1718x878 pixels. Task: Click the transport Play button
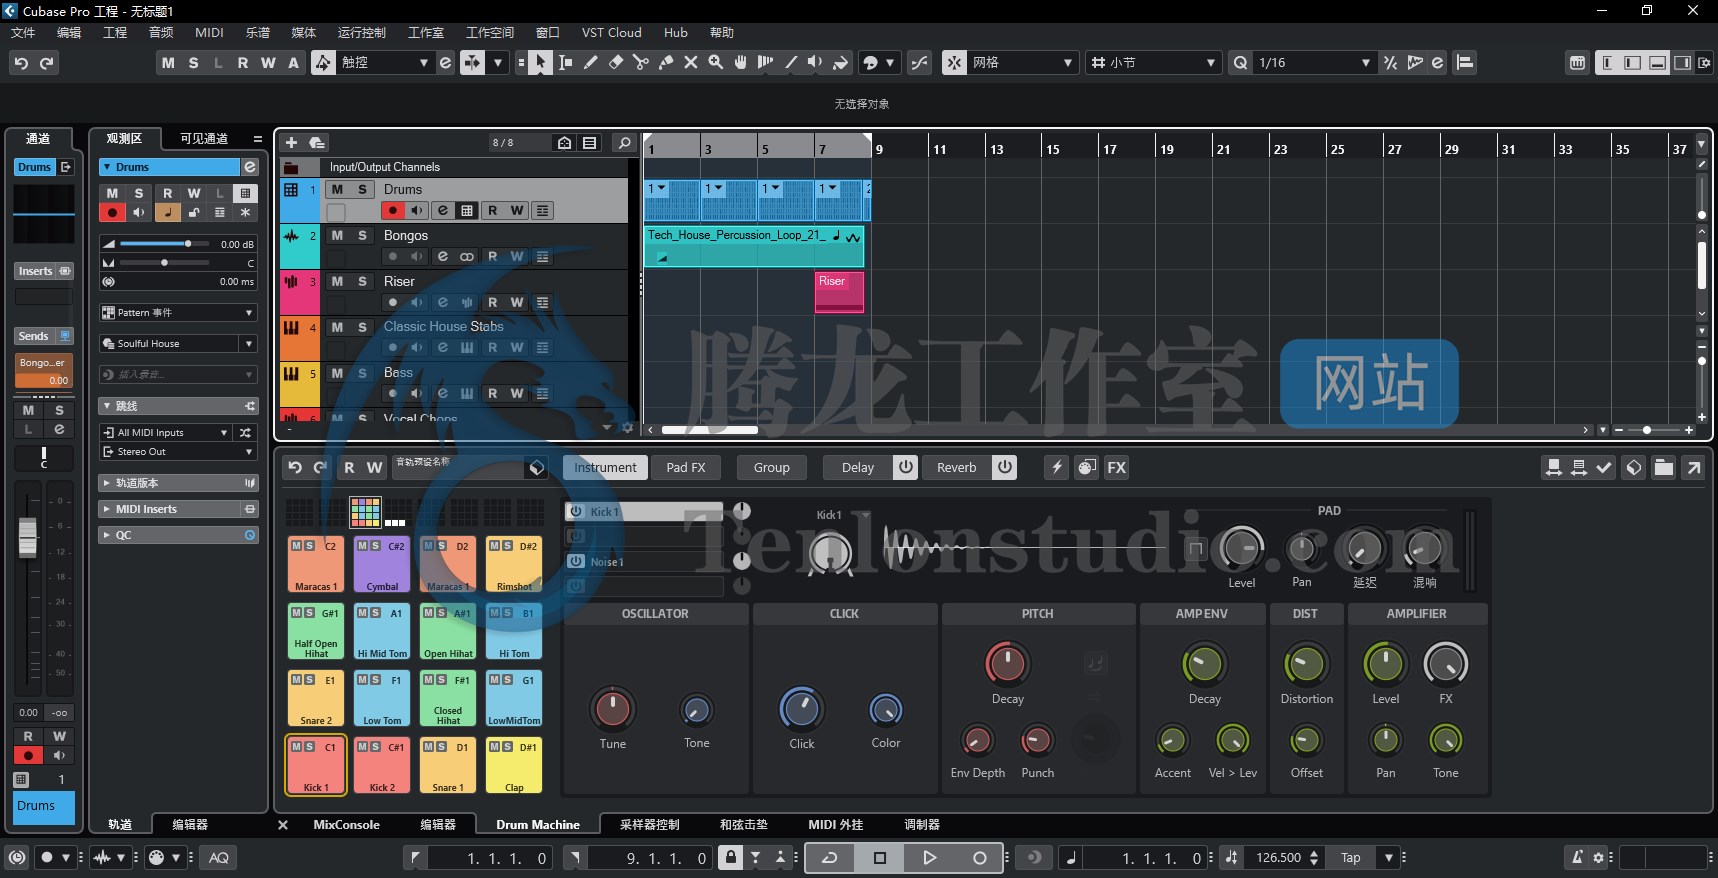(929, 857)
